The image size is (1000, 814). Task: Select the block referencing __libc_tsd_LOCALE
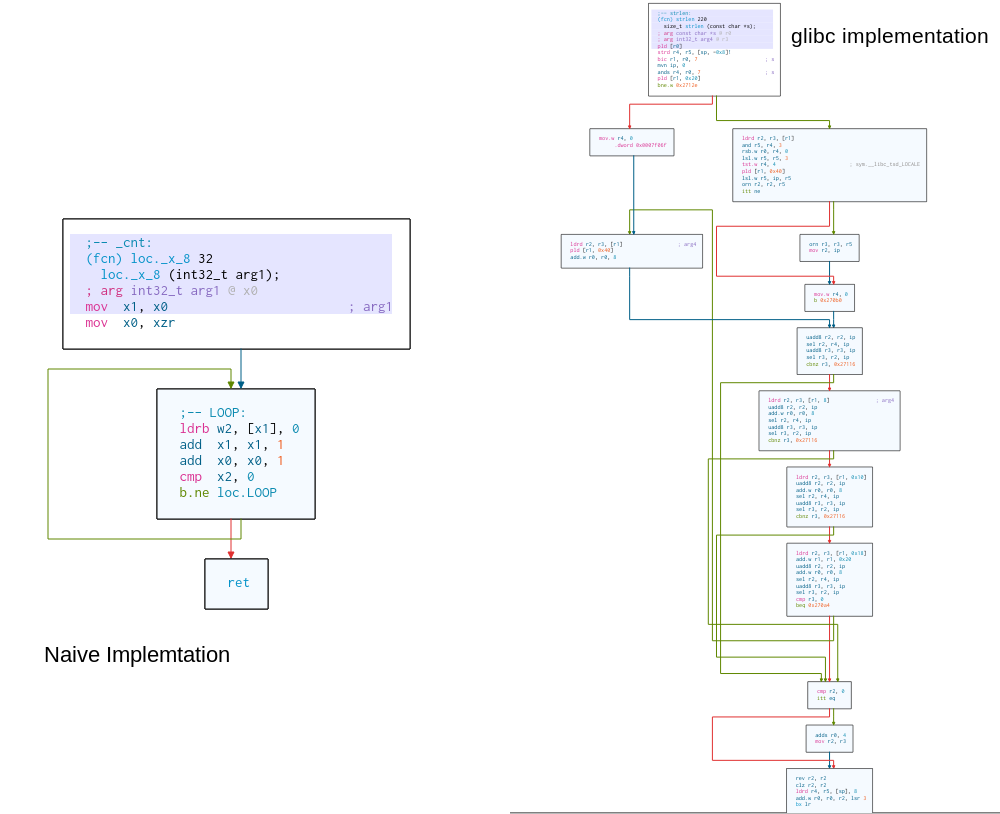[829, 165]
